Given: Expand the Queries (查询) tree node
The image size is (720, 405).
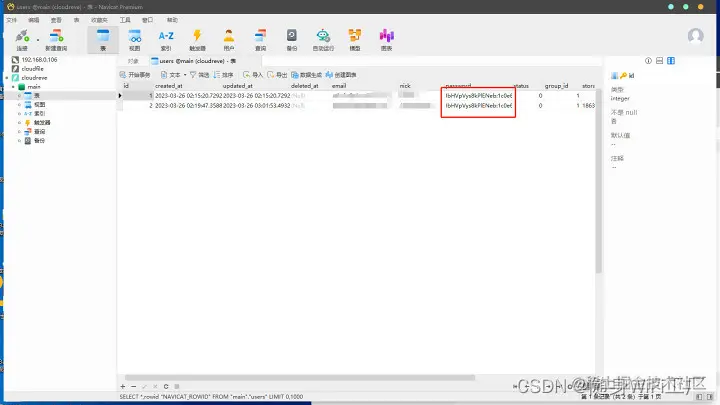Looking at the screenshot, I should [19, 132].
